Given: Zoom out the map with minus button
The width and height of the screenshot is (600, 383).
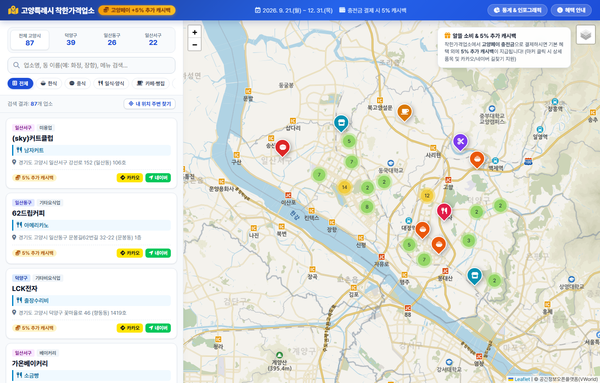Looking at the screenshot, I should (194, 44).
